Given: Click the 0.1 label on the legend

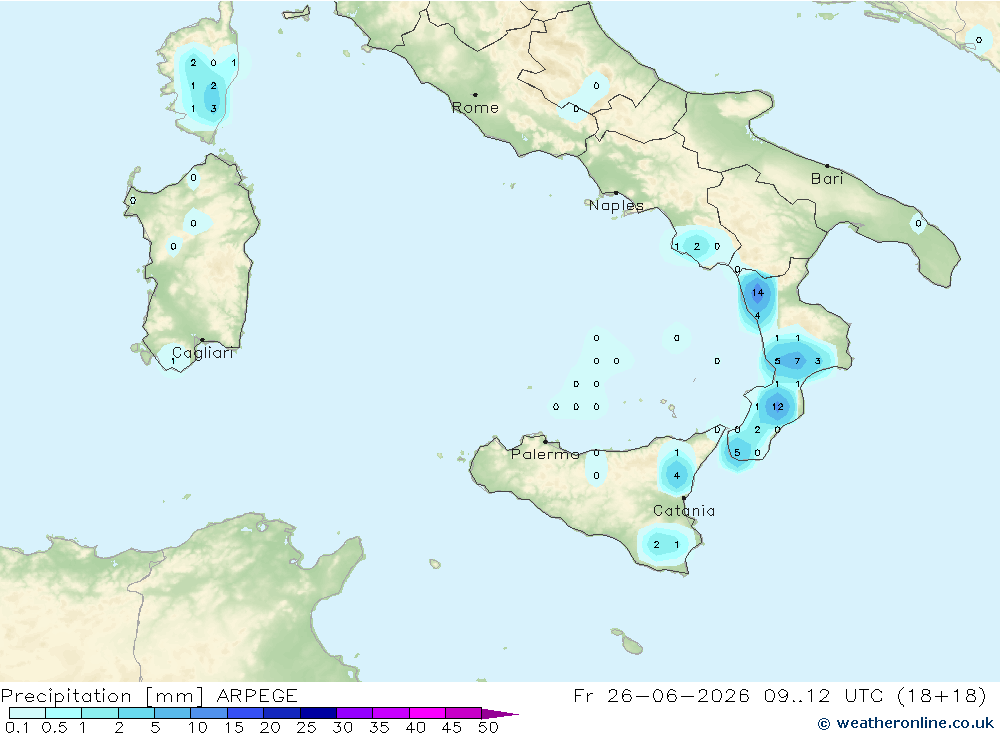Looking at the screenshot, I should (17, 727).
